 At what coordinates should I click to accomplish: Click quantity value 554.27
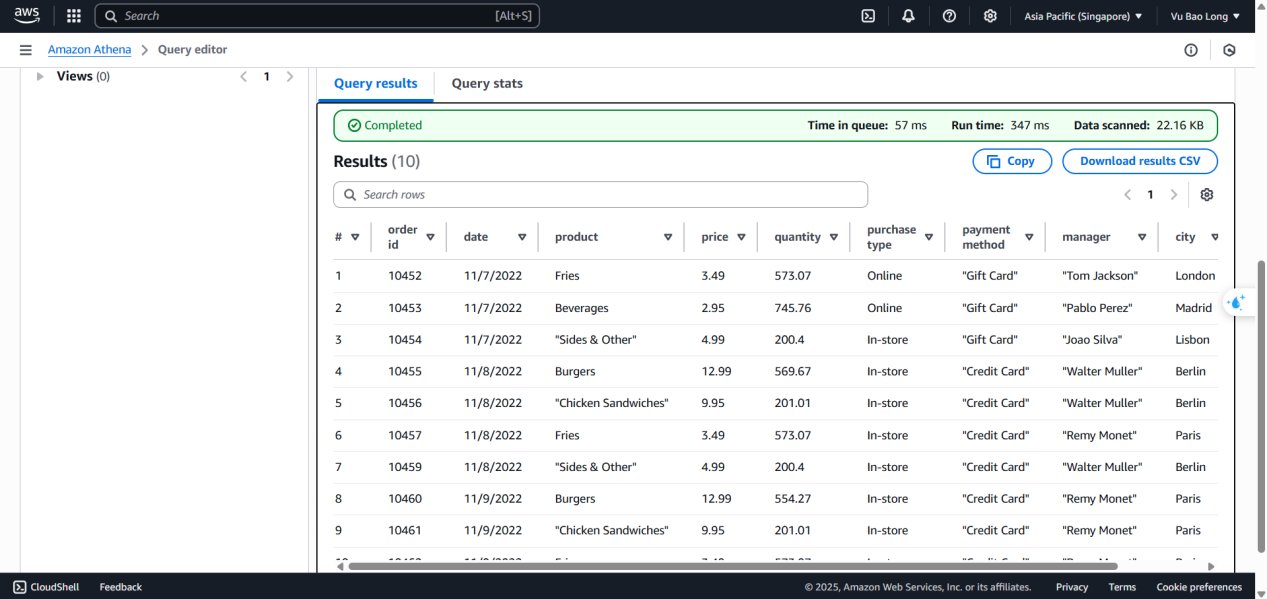point(793,499)
